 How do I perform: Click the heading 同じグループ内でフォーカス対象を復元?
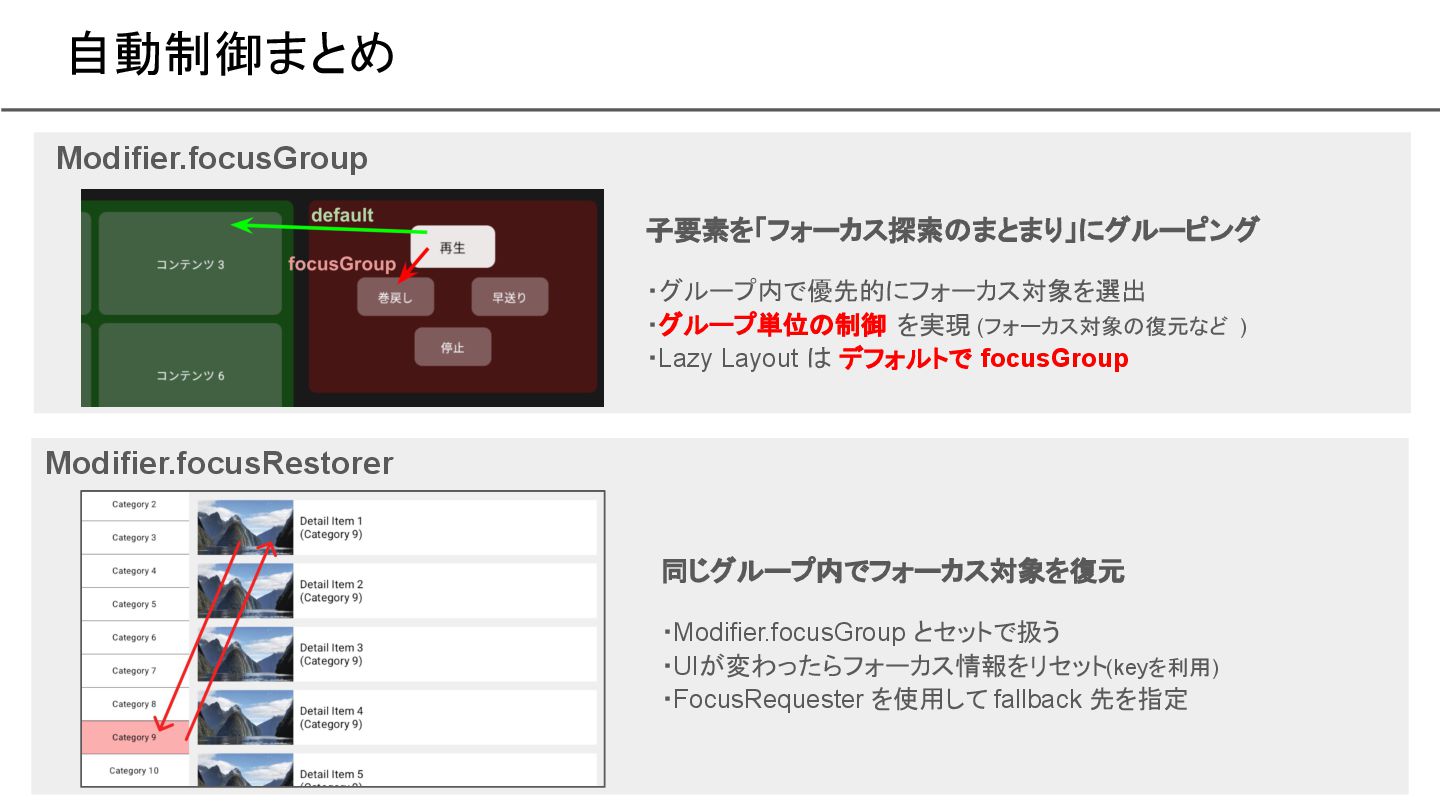click(893, 571)
